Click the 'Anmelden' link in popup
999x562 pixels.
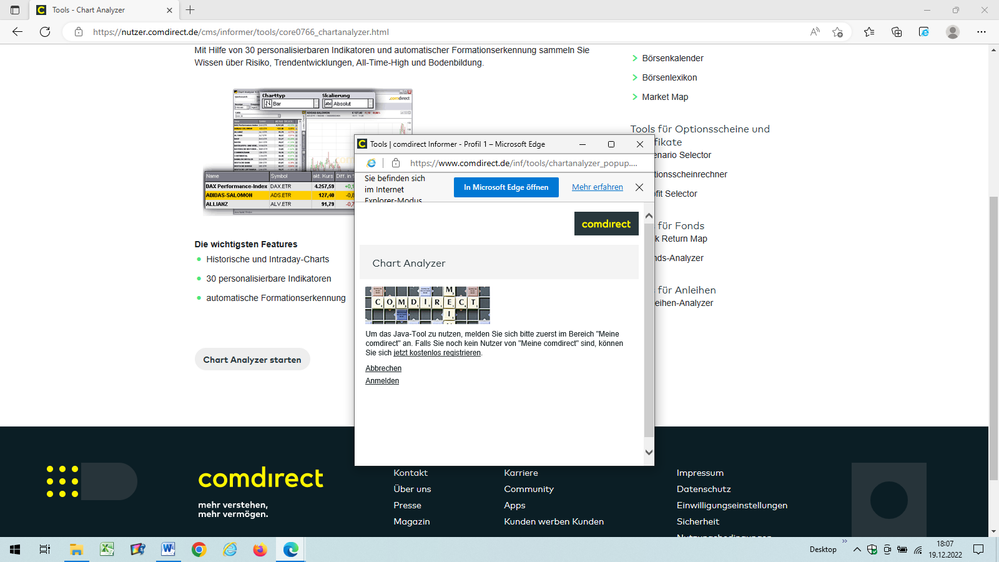pyautogui.click(x=382, y=381)
